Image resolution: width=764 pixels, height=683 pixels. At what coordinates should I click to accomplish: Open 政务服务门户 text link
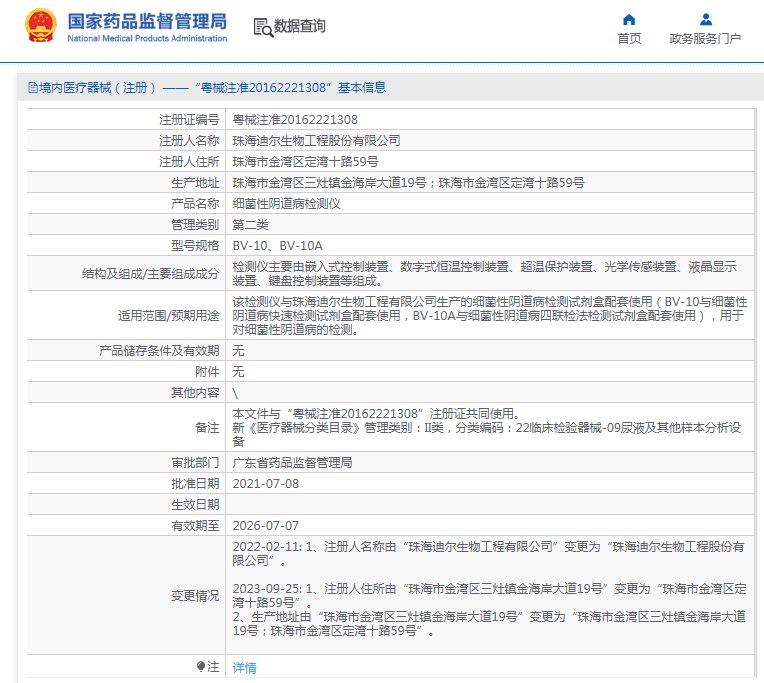click(x=705, y=38)
